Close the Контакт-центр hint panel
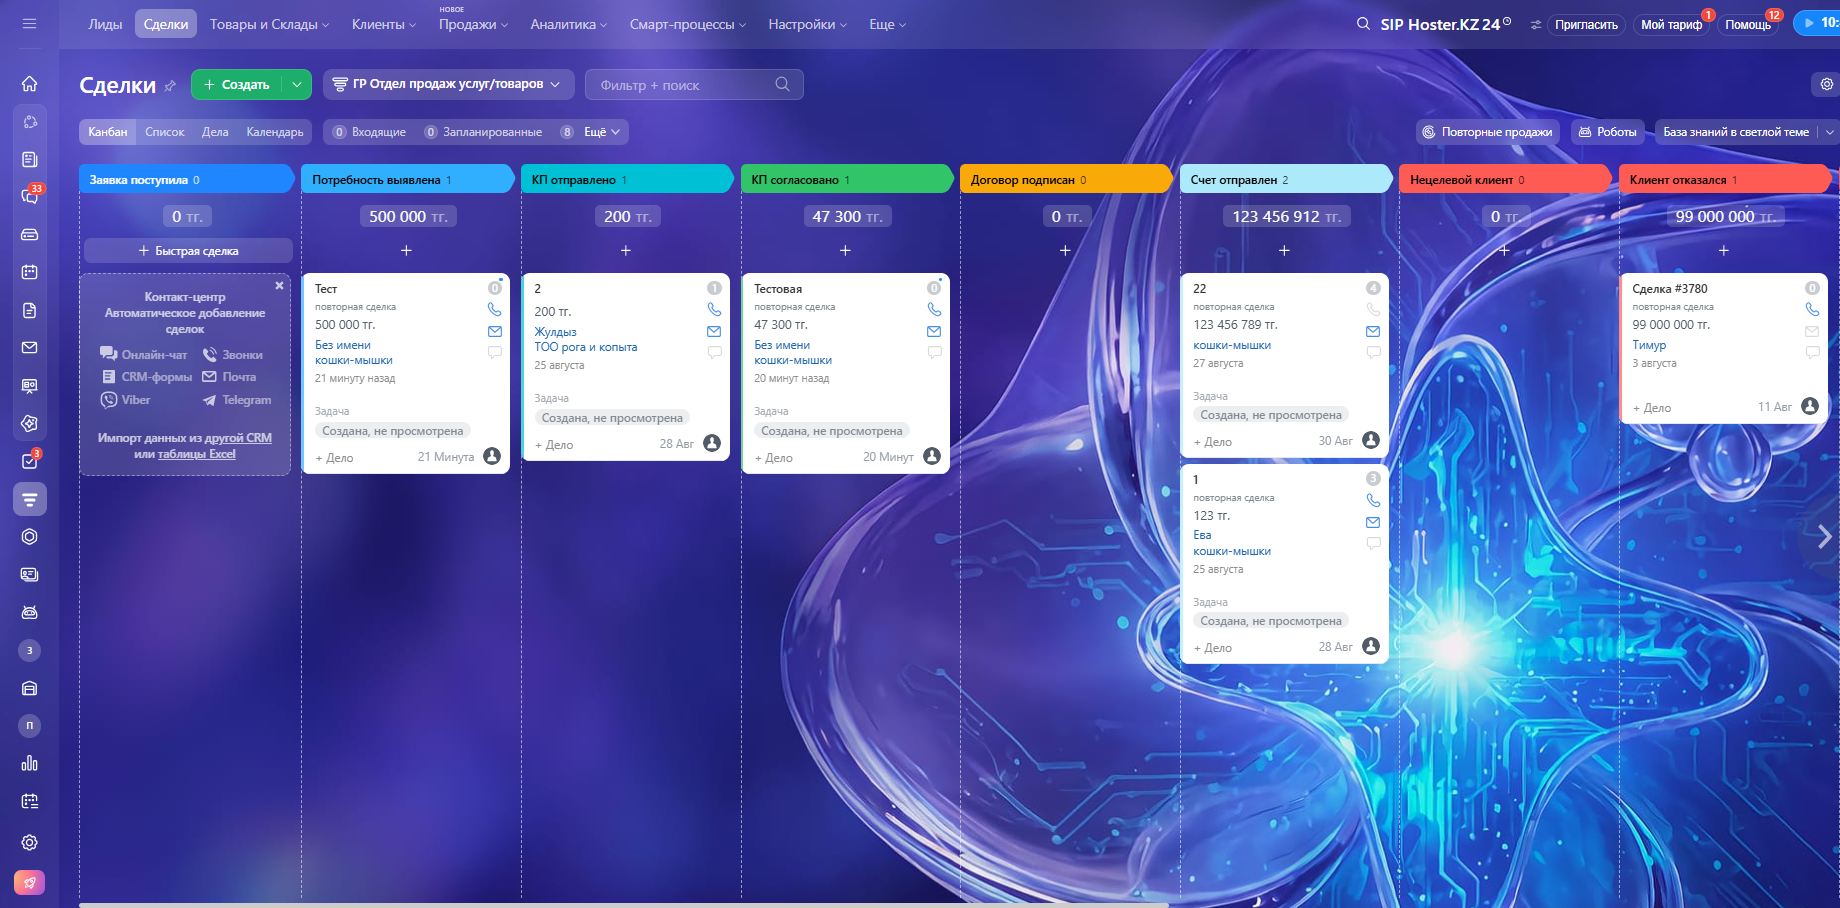The image size is (1840, 908). pos(279,286)
